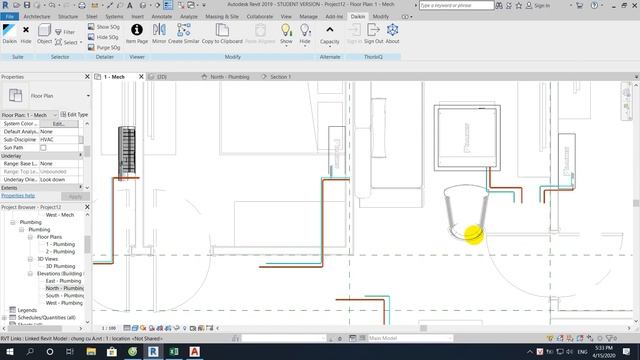
Task: Switch to the Section 1 view tab
Action: [x=280, y=77]
